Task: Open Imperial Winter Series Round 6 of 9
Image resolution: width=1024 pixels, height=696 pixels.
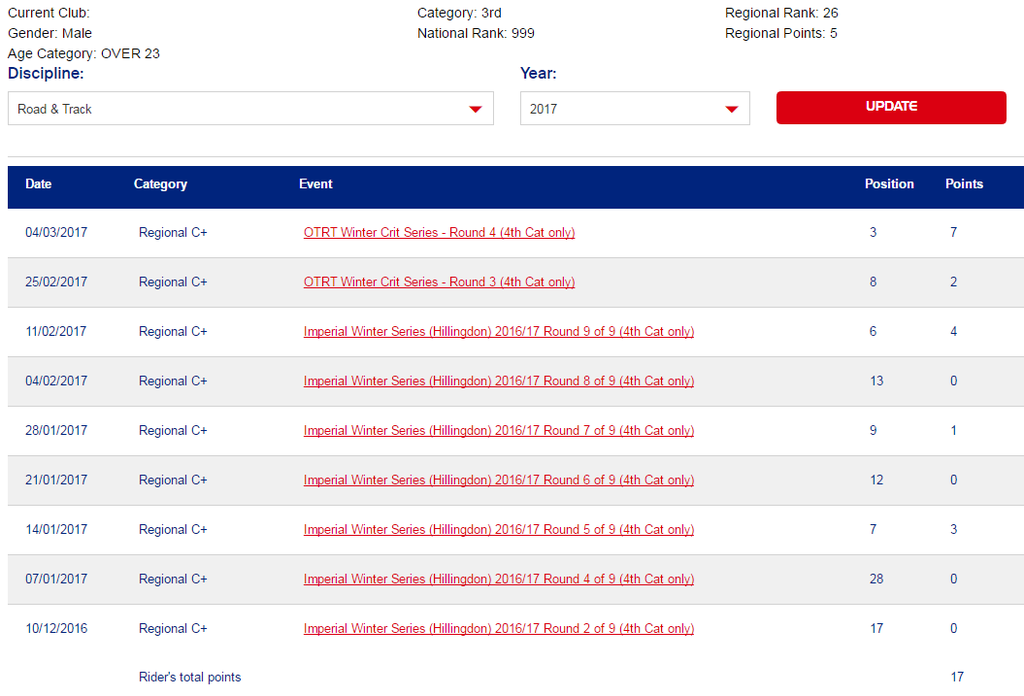Action: click(498, 480)
